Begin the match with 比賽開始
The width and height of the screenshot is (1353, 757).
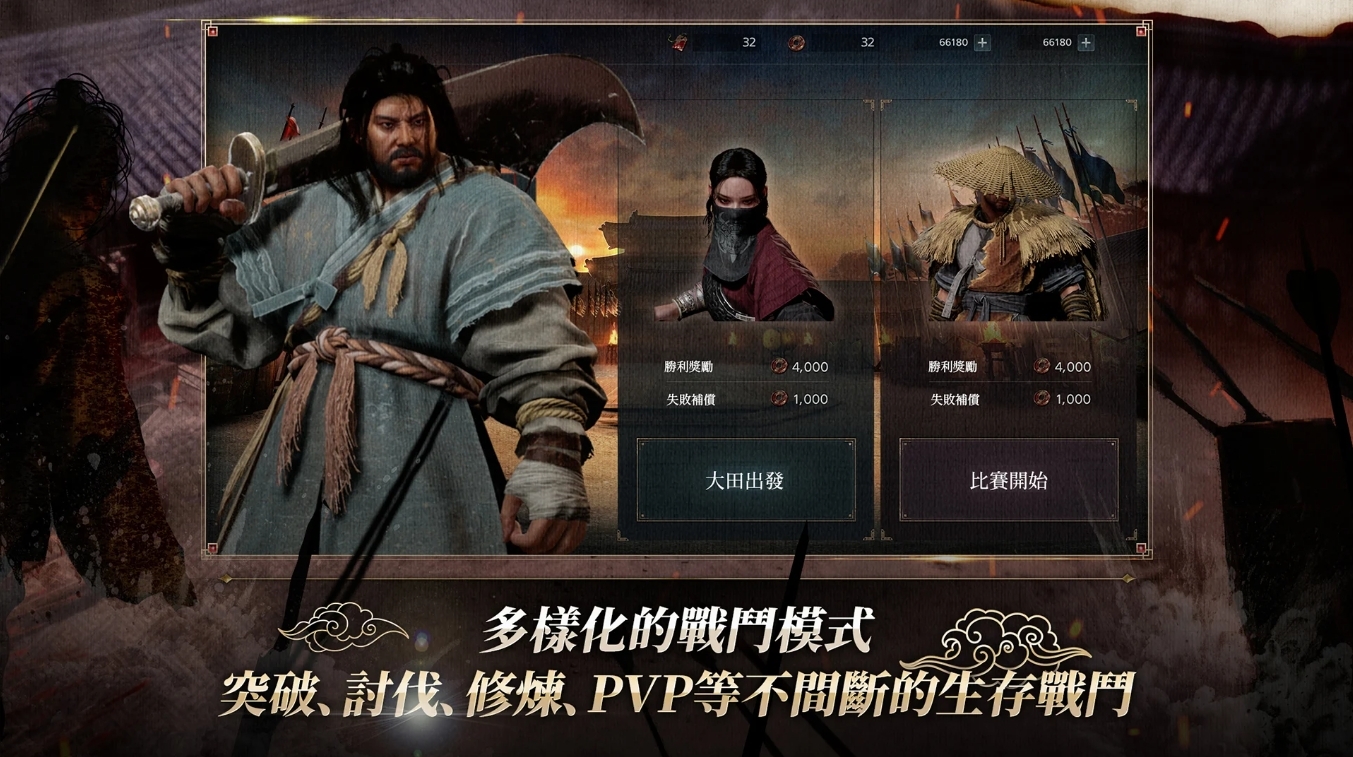coord(1008,480)
